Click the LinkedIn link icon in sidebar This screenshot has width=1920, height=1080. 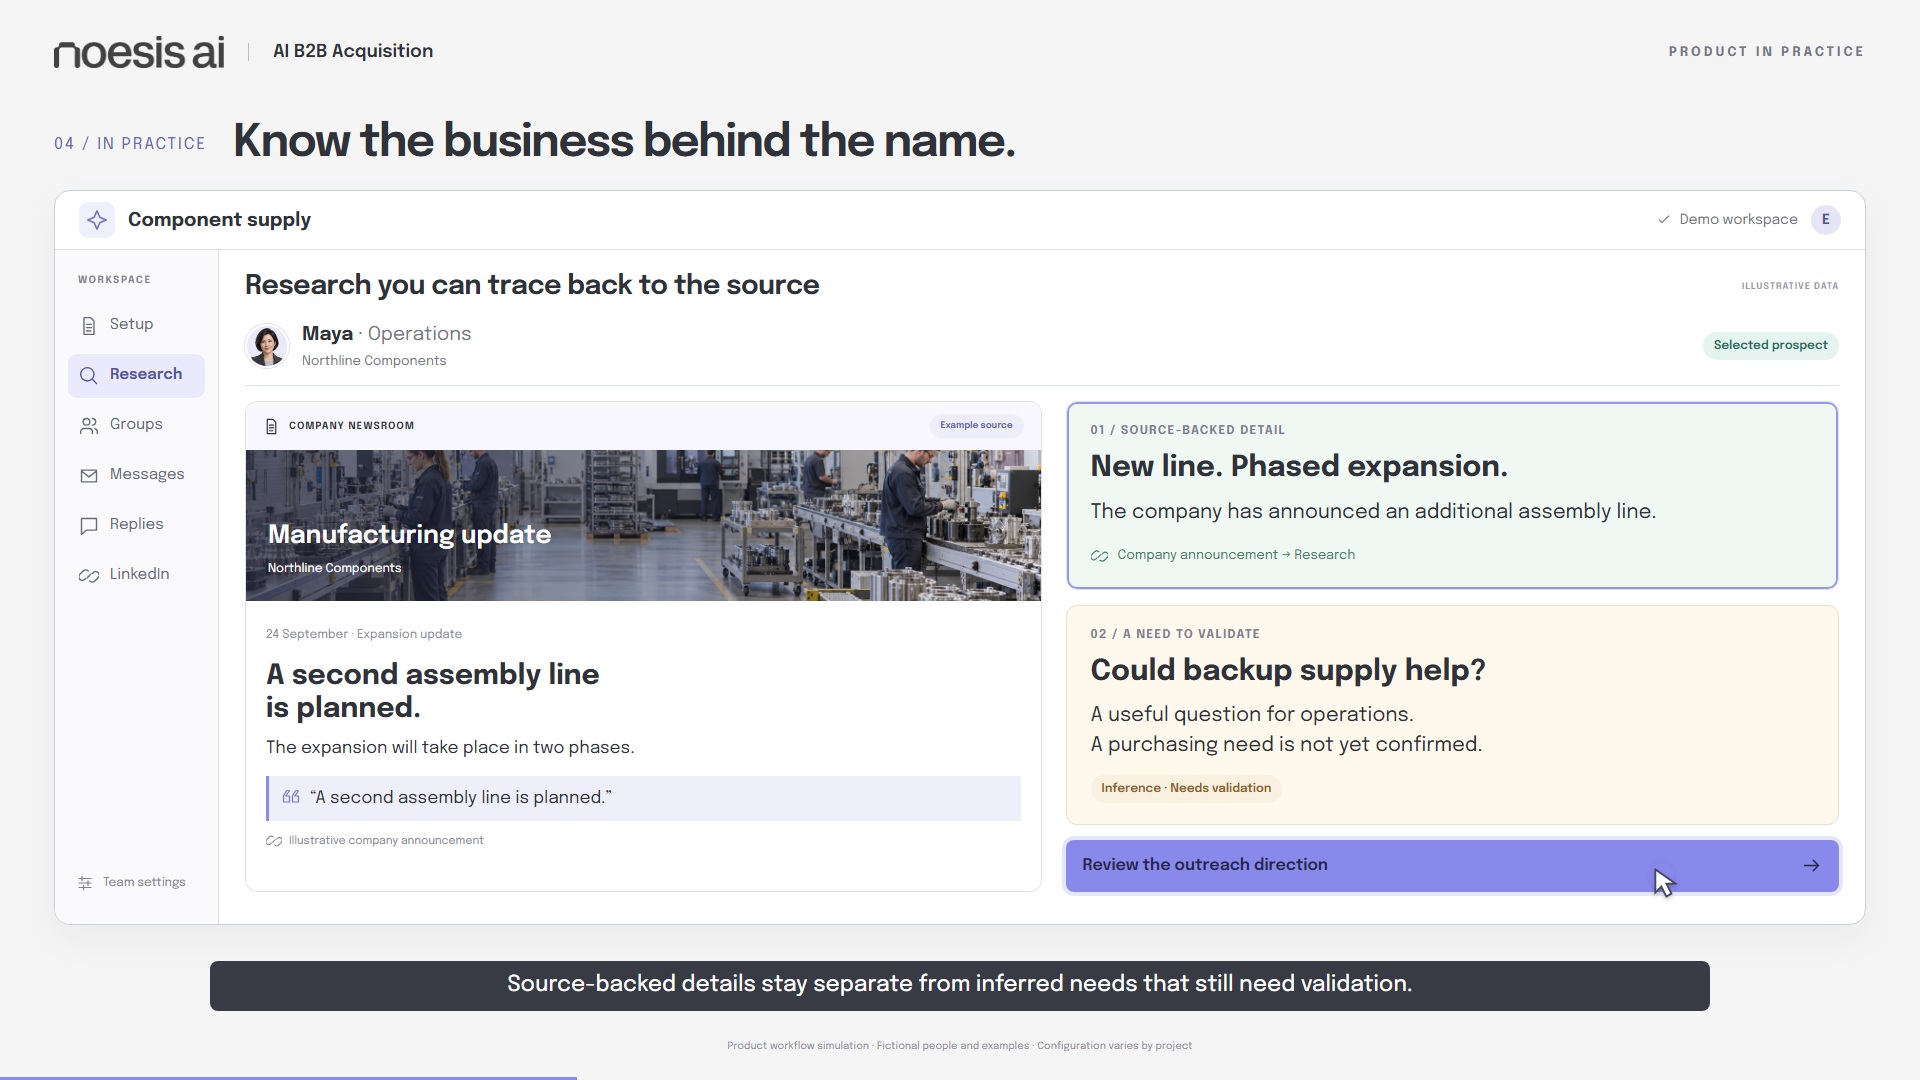(x=89, y=575)
